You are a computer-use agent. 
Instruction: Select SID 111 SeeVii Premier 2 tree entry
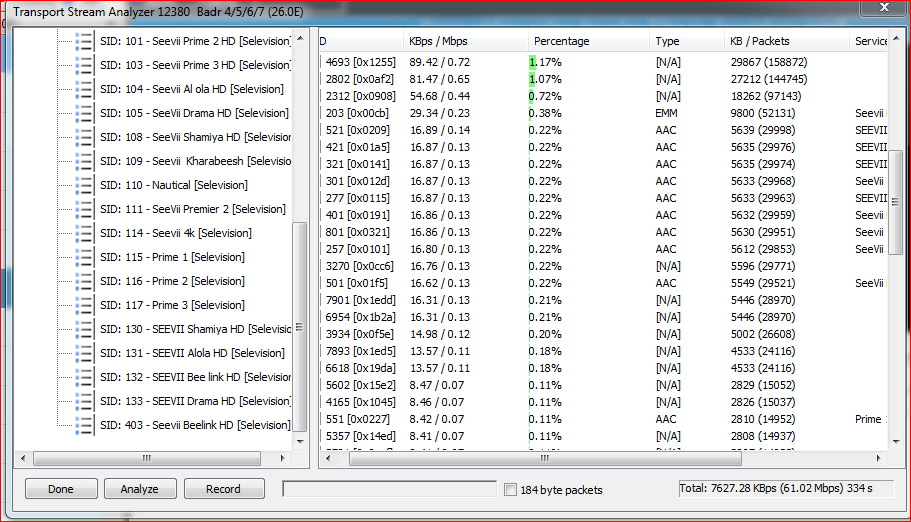tap(192, 209)
